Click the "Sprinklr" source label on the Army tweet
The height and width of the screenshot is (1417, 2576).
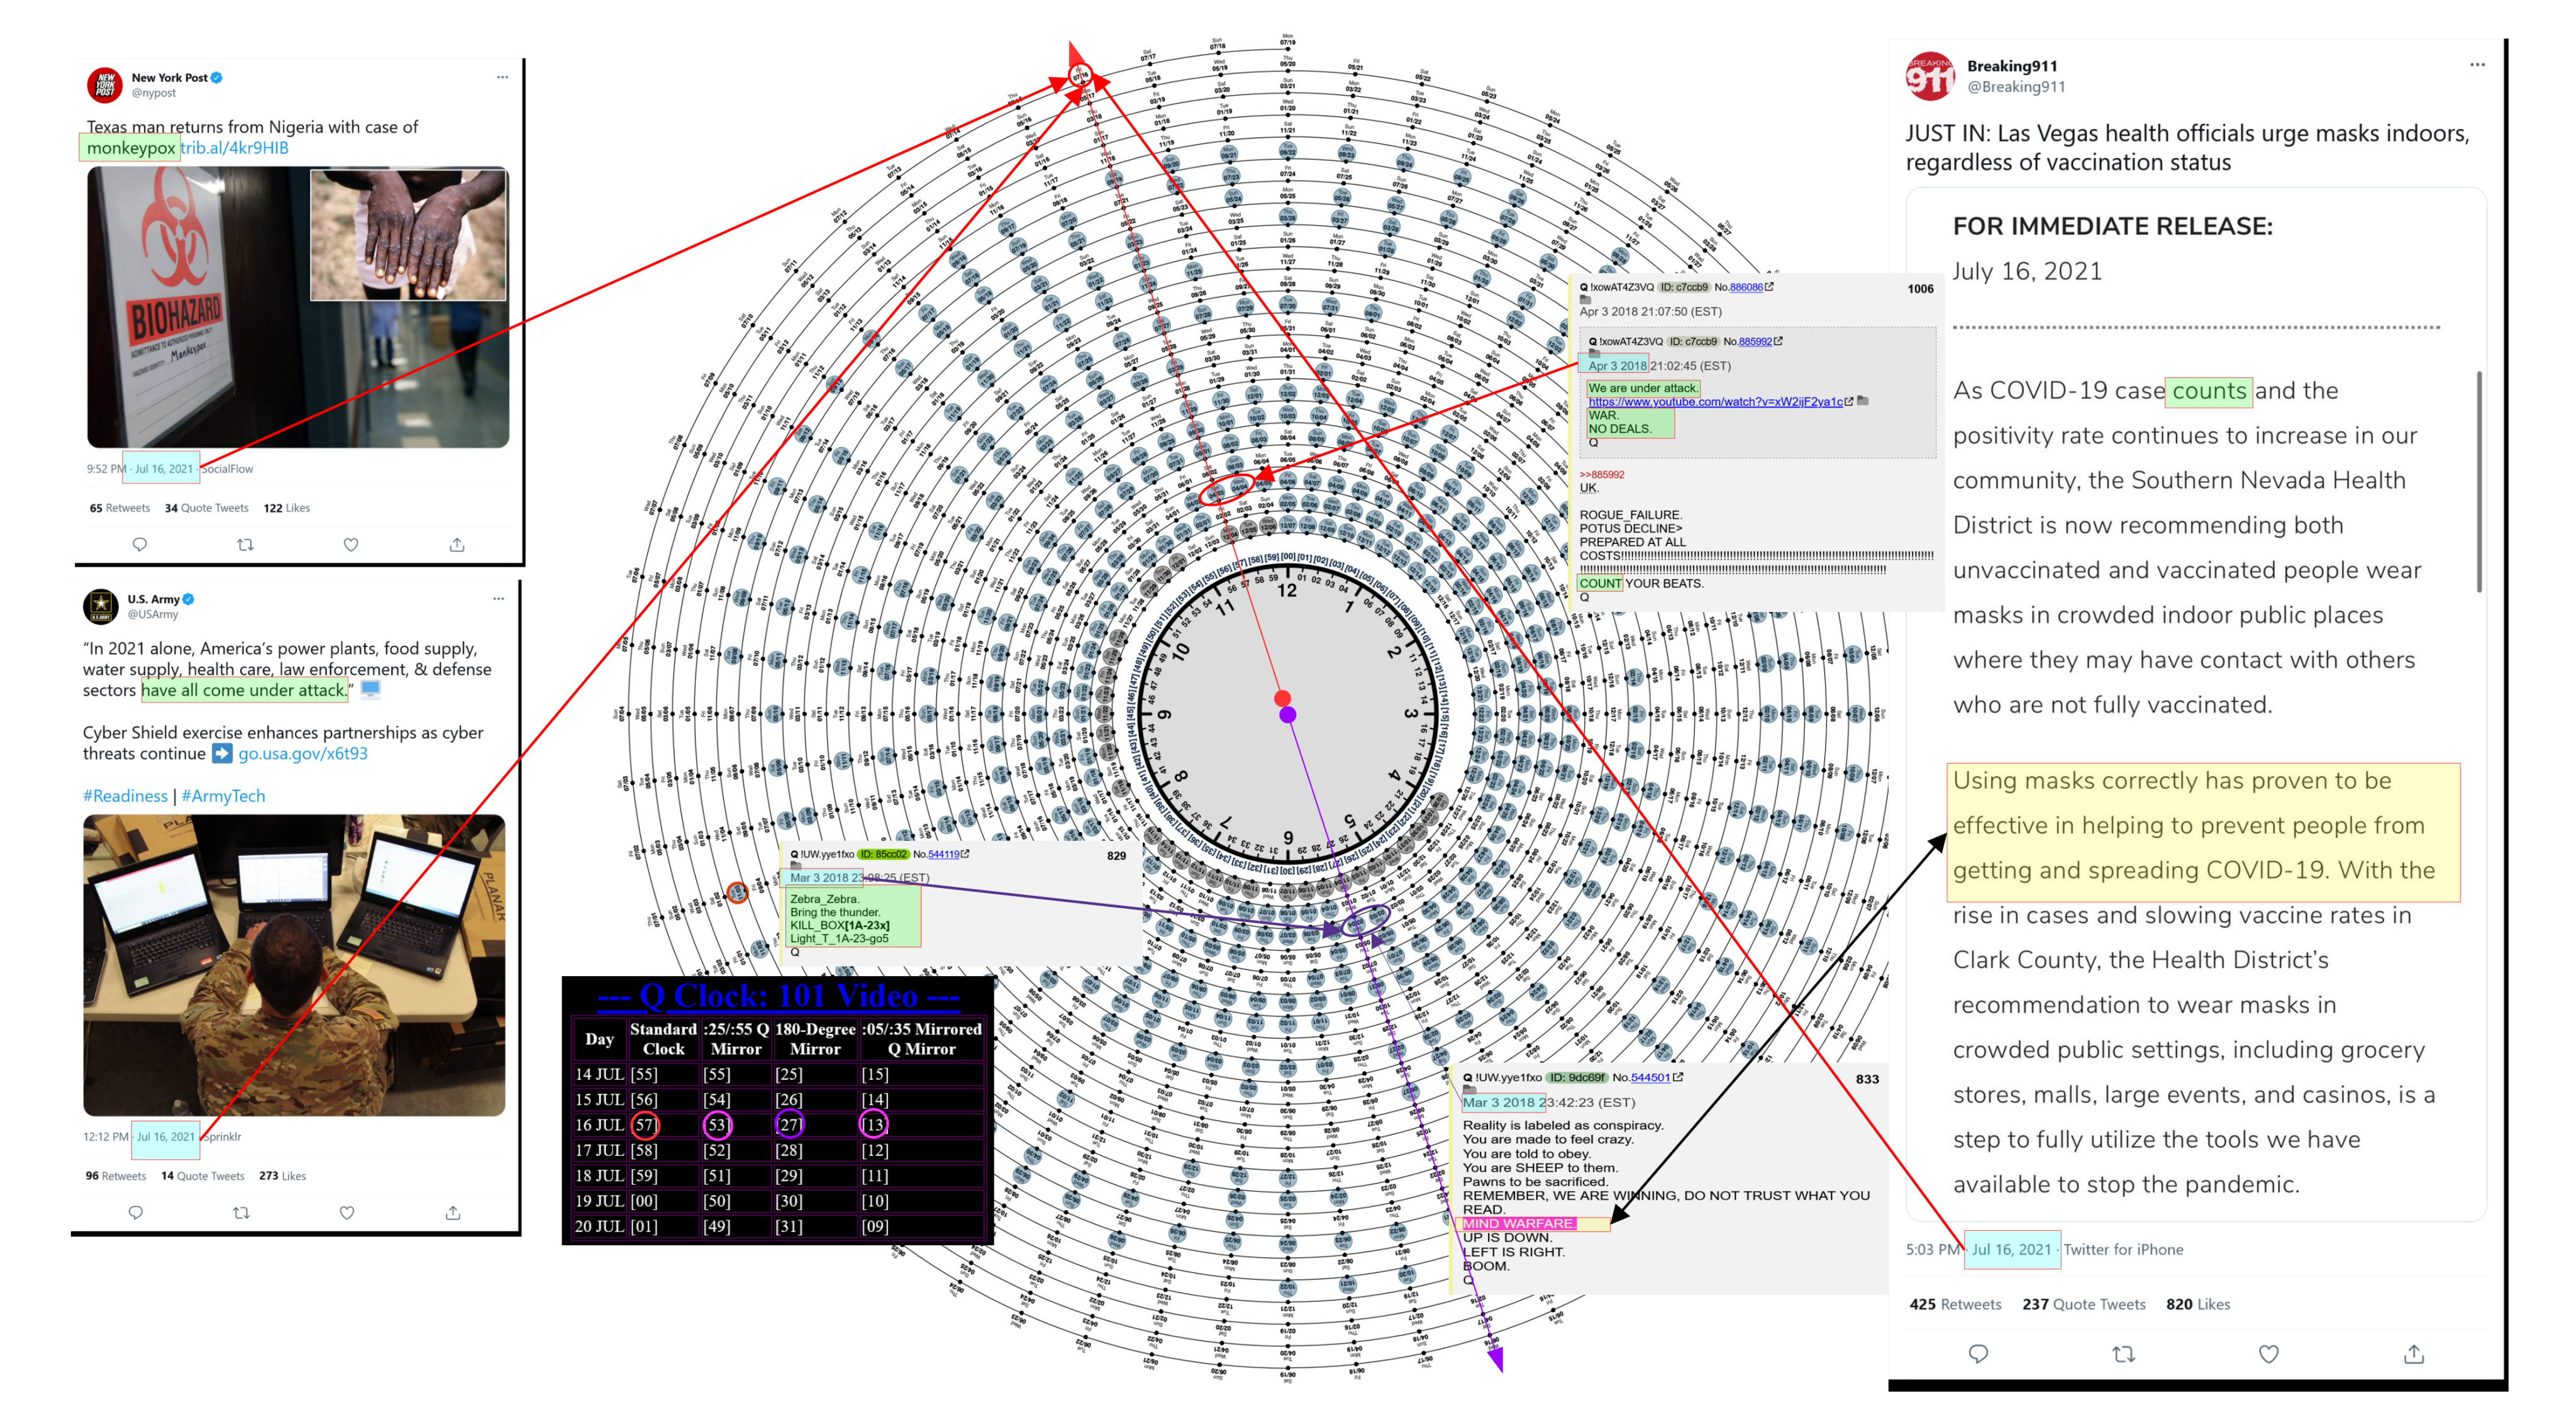point(221,1137)
